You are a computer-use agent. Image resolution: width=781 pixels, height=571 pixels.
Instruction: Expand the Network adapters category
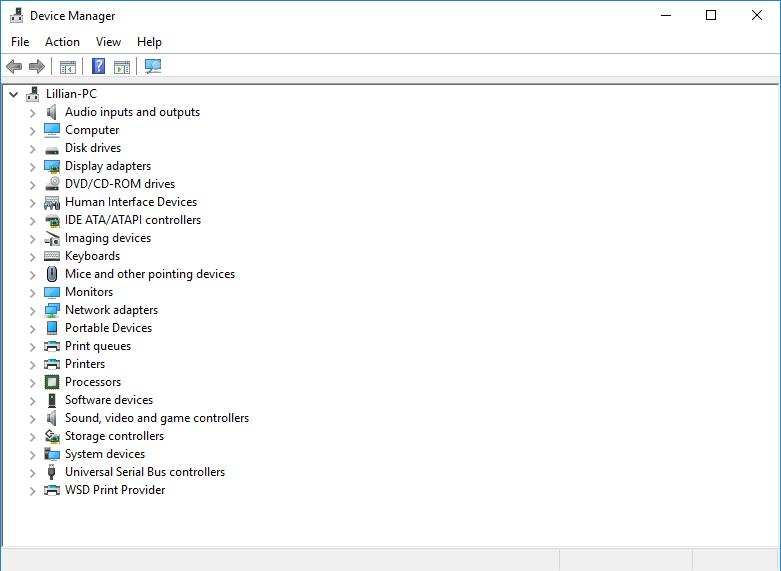[x=32, y=310]
